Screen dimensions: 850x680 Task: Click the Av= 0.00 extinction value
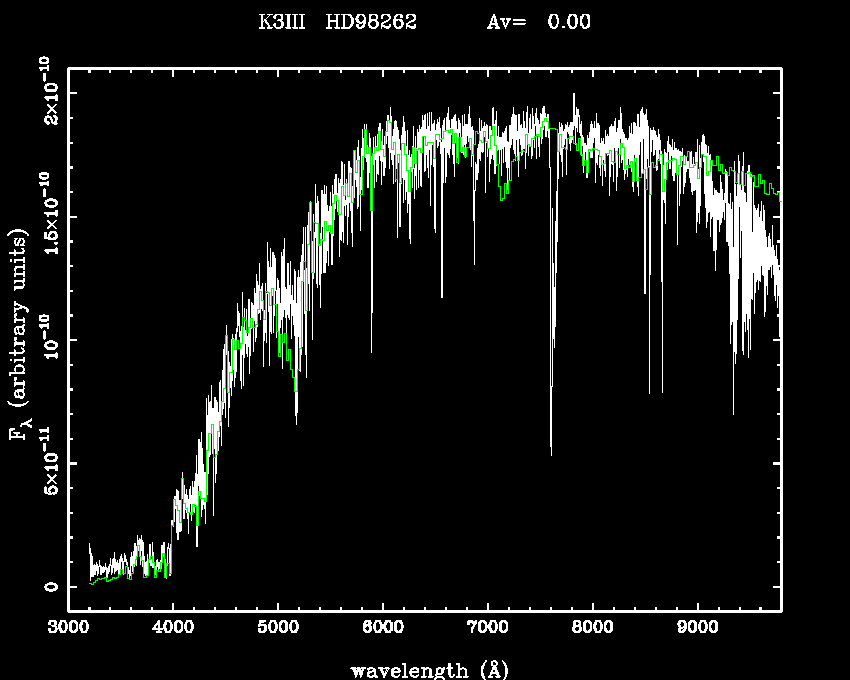coord(538,23)
